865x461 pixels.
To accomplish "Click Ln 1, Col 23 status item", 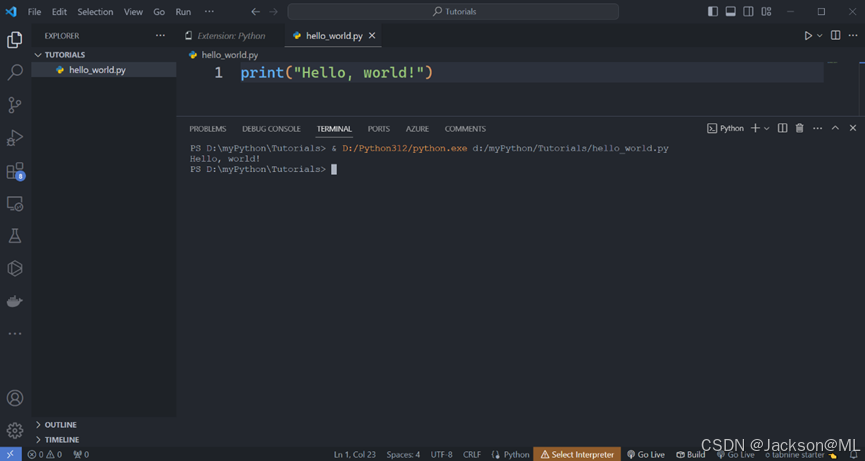I will point(355,454).
